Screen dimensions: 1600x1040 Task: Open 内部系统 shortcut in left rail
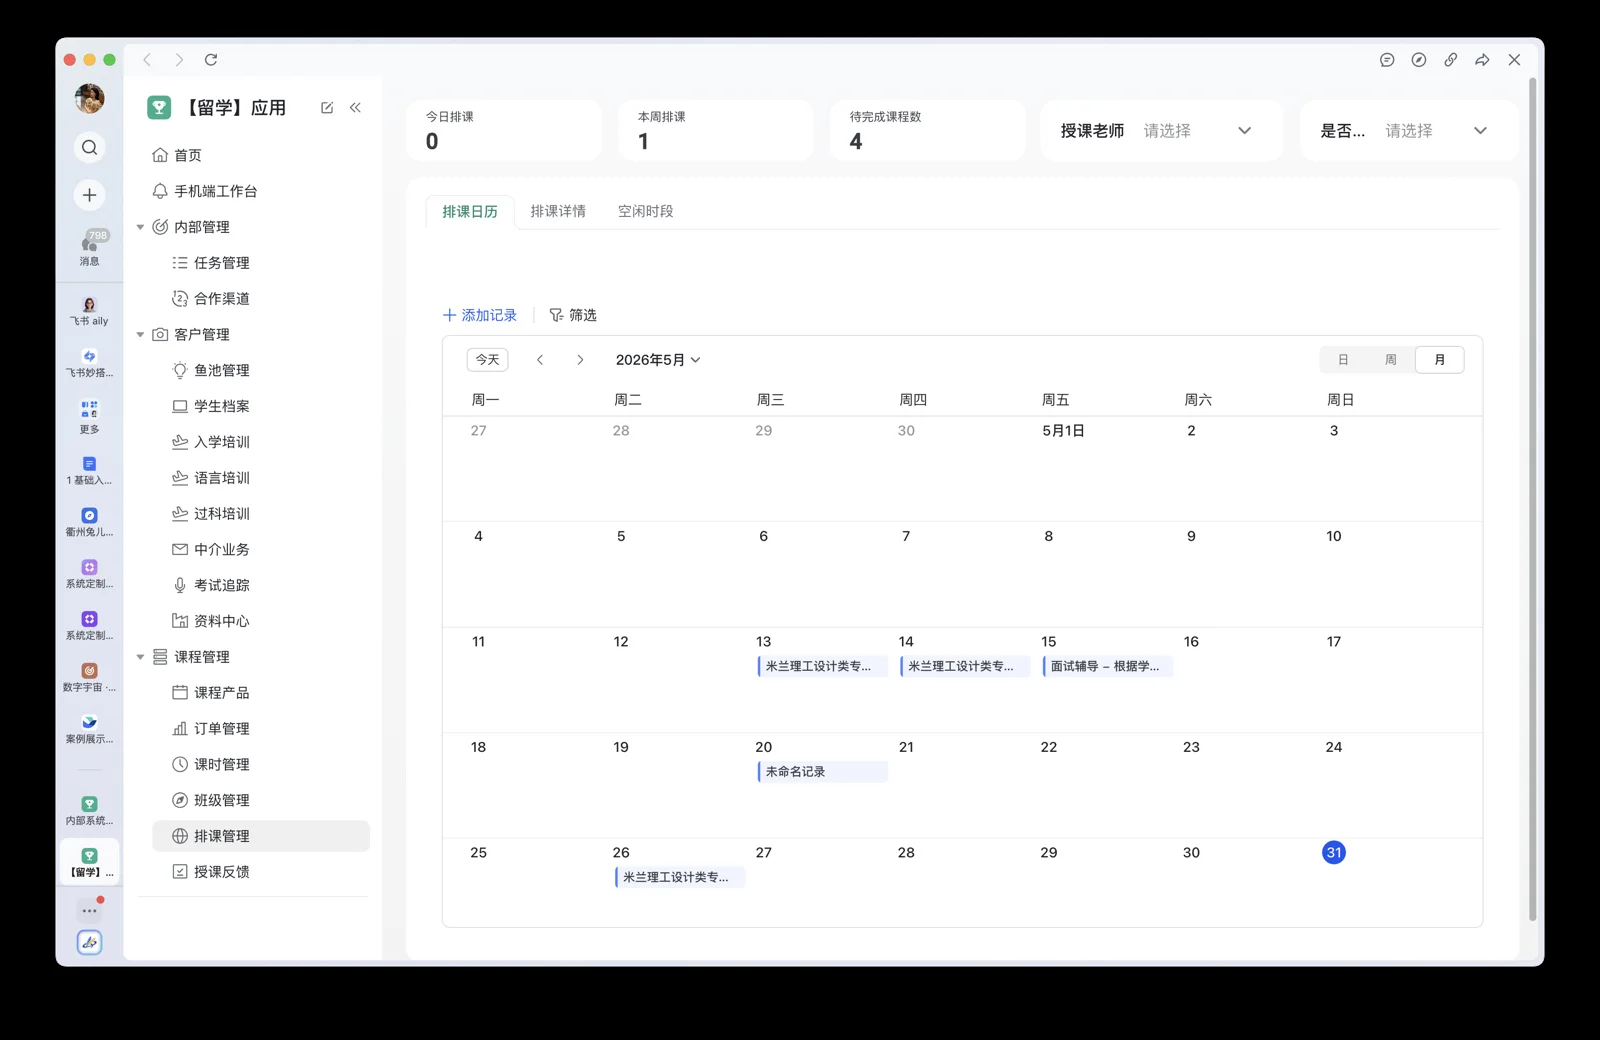89,811
